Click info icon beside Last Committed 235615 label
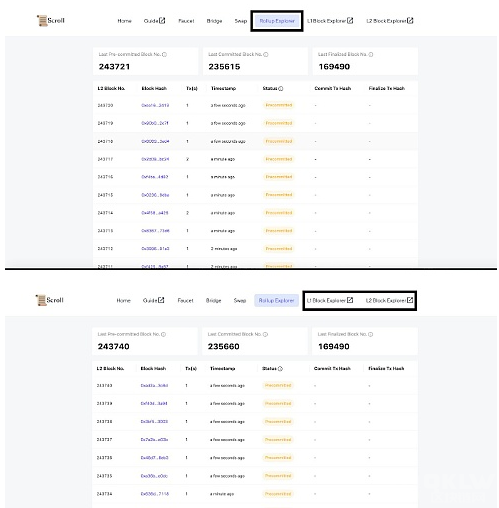This screenshot has width=499, height=508. [x=266, y=54]
